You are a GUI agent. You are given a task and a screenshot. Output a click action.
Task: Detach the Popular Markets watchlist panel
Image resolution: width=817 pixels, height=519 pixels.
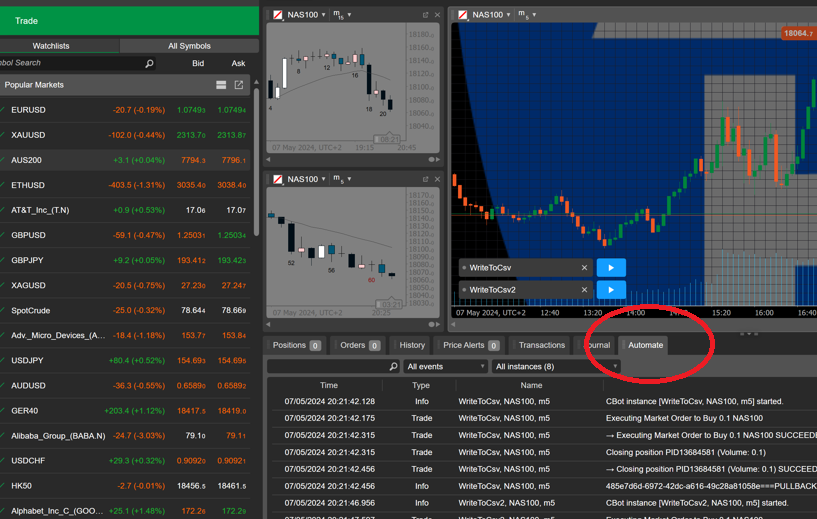239,85
